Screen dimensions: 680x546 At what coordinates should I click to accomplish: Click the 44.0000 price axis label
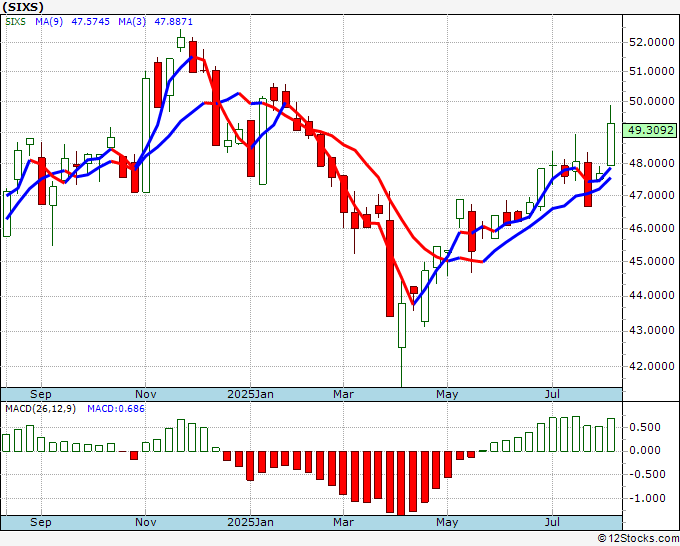point(651,296)
